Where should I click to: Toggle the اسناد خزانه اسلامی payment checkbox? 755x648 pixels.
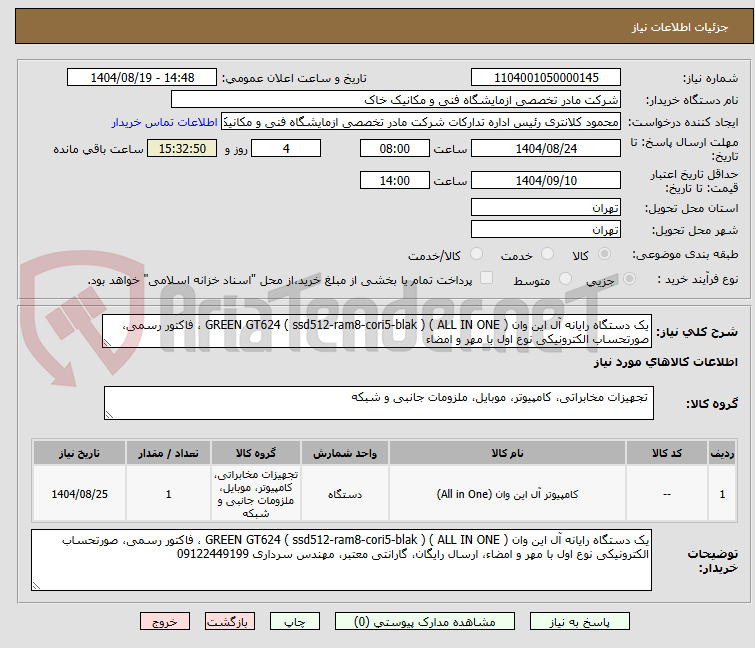pyautogui.click(x=486, y=278)
